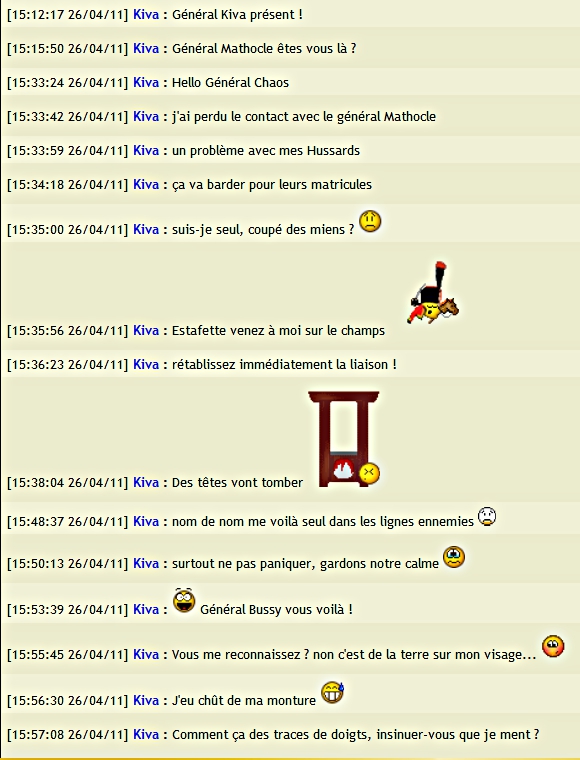The height and width of the screenshot is (760, 580).
Task: Click Kiva's name on the 15:38:04 message
Action: (146, 482)
